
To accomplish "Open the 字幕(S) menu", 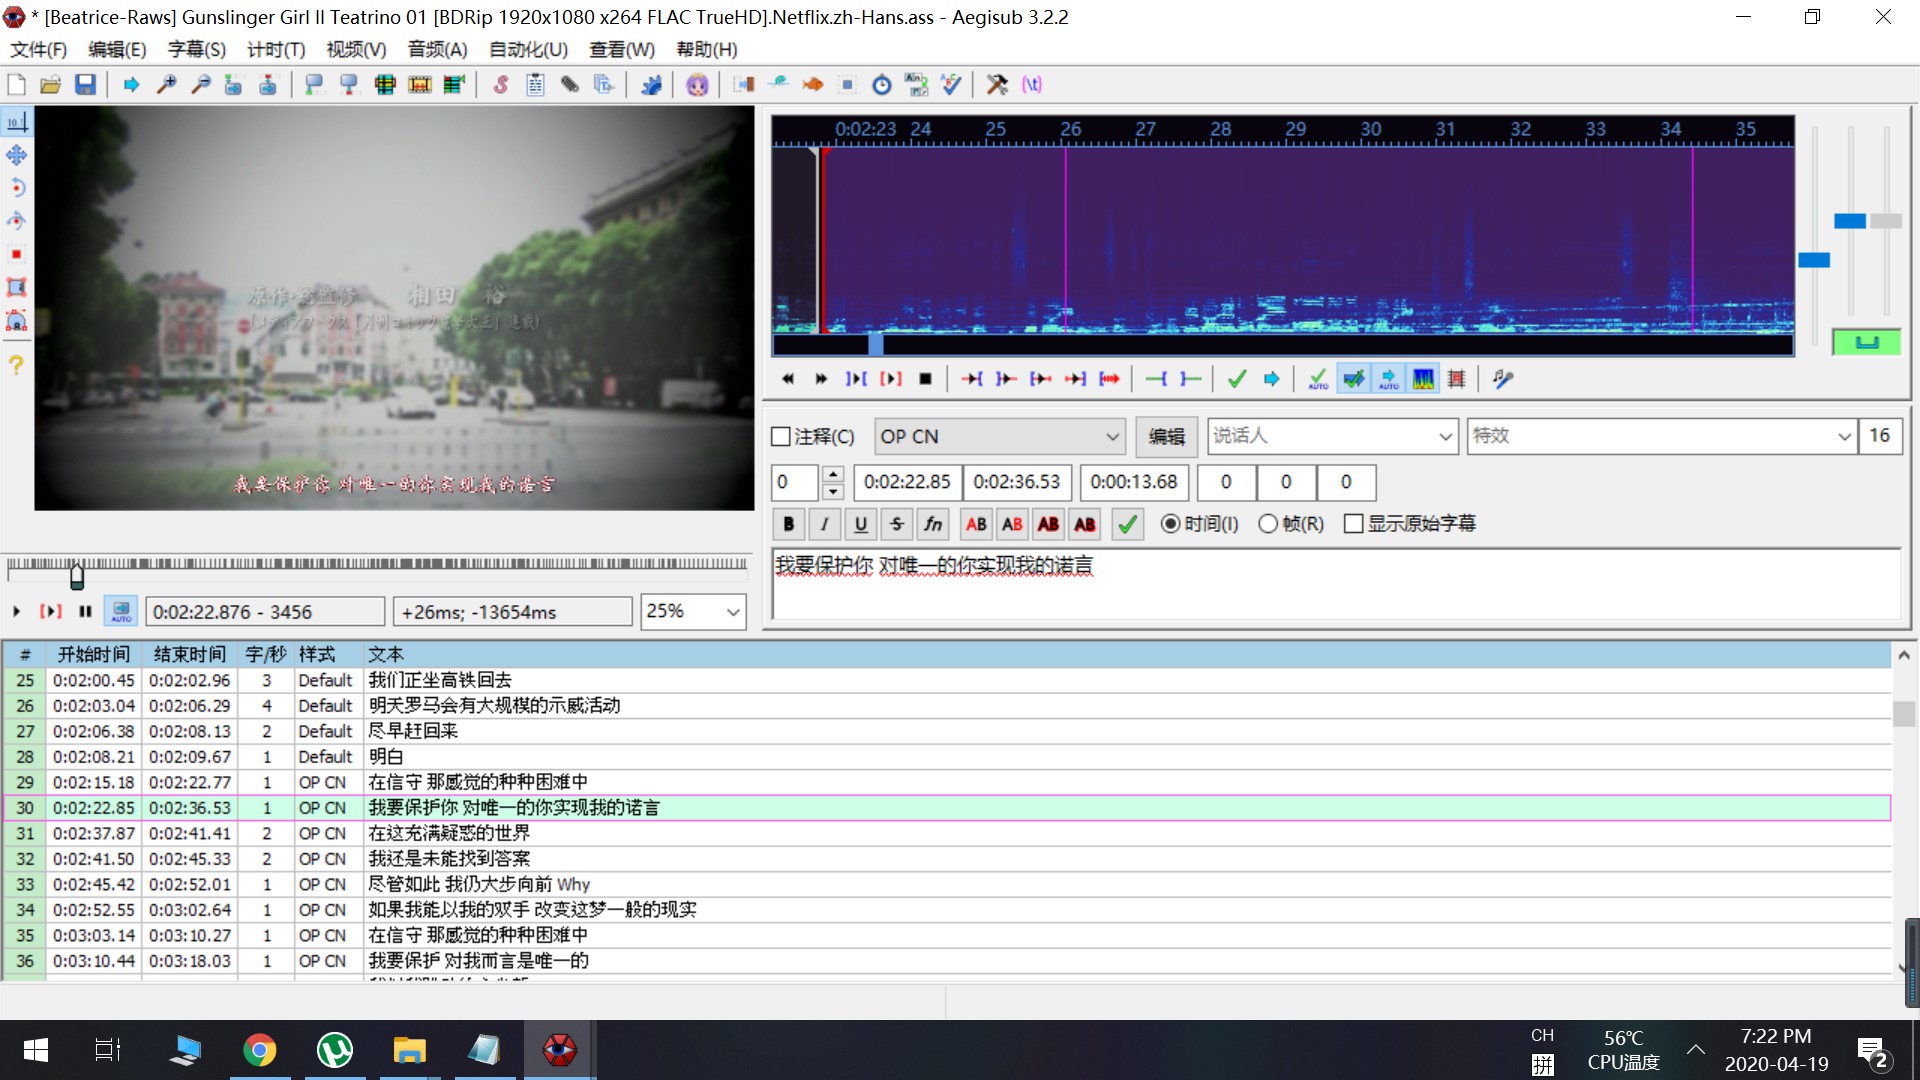I will point(196,50).
